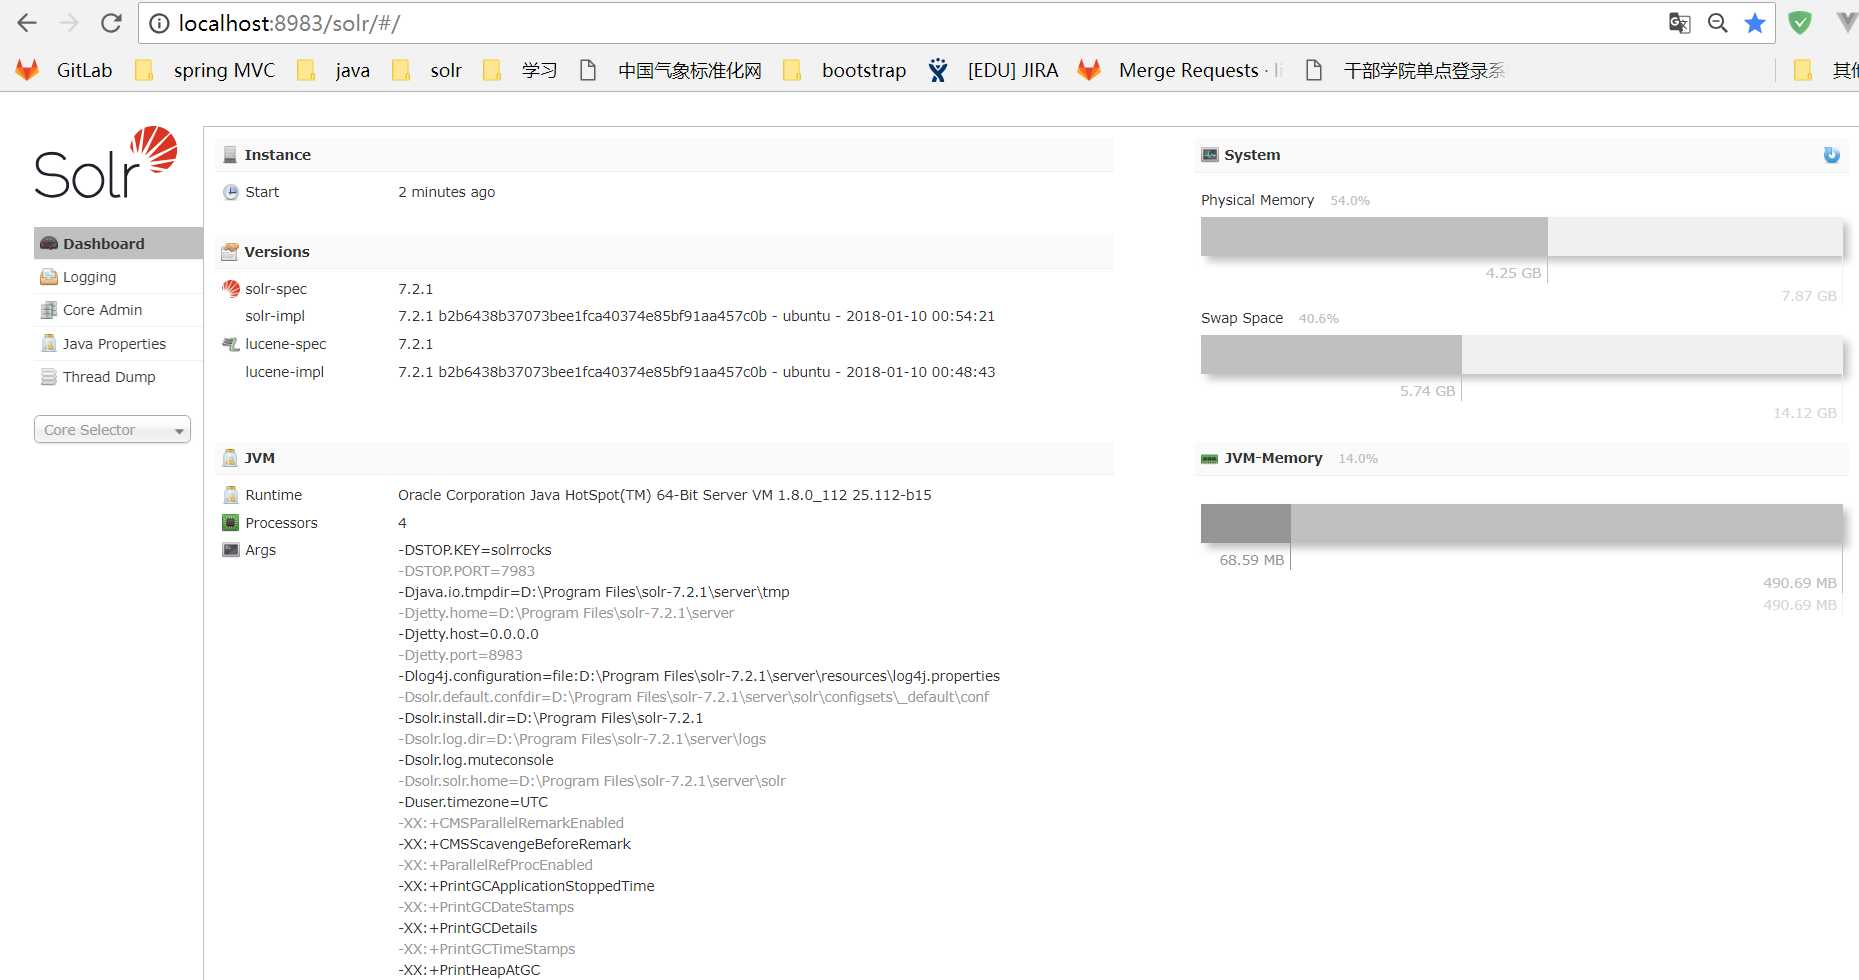The height and width of the screenshot is (980, 1859).
Task: Click the Core Admin sidebar icon
Action: point(49,310)
